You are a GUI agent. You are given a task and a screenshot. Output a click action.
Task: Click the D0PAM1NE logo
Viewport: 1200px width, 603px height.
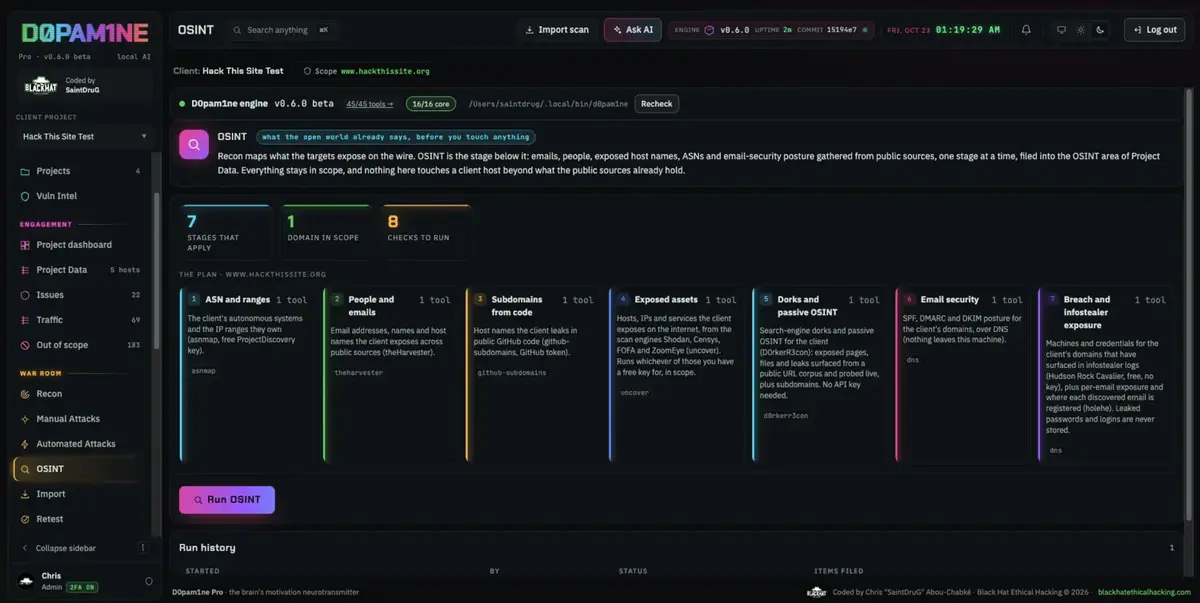click(x=84, y=32)
